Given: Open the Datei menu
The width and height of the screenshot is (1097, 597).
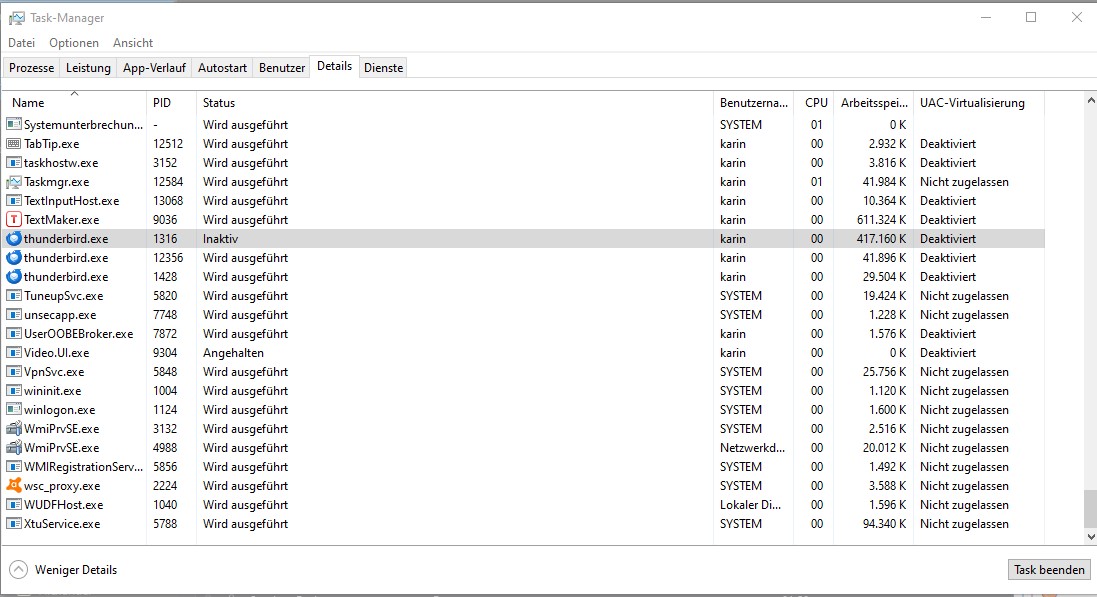Looking at the screenshot, I should pos(21,43).
